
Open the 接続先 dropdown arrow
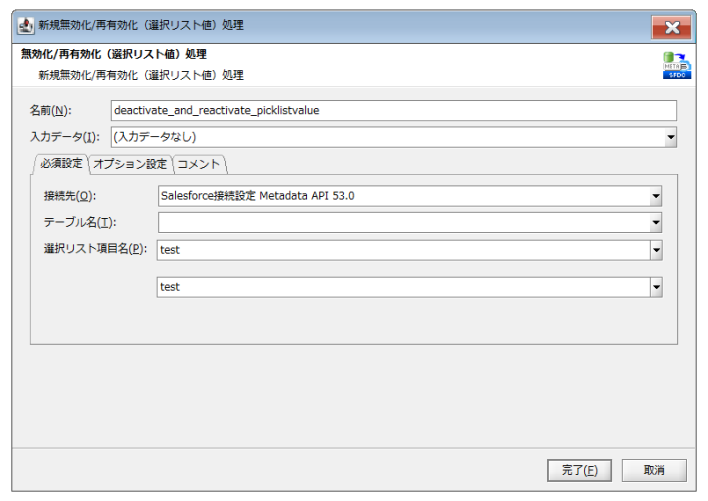pos(656,196)
